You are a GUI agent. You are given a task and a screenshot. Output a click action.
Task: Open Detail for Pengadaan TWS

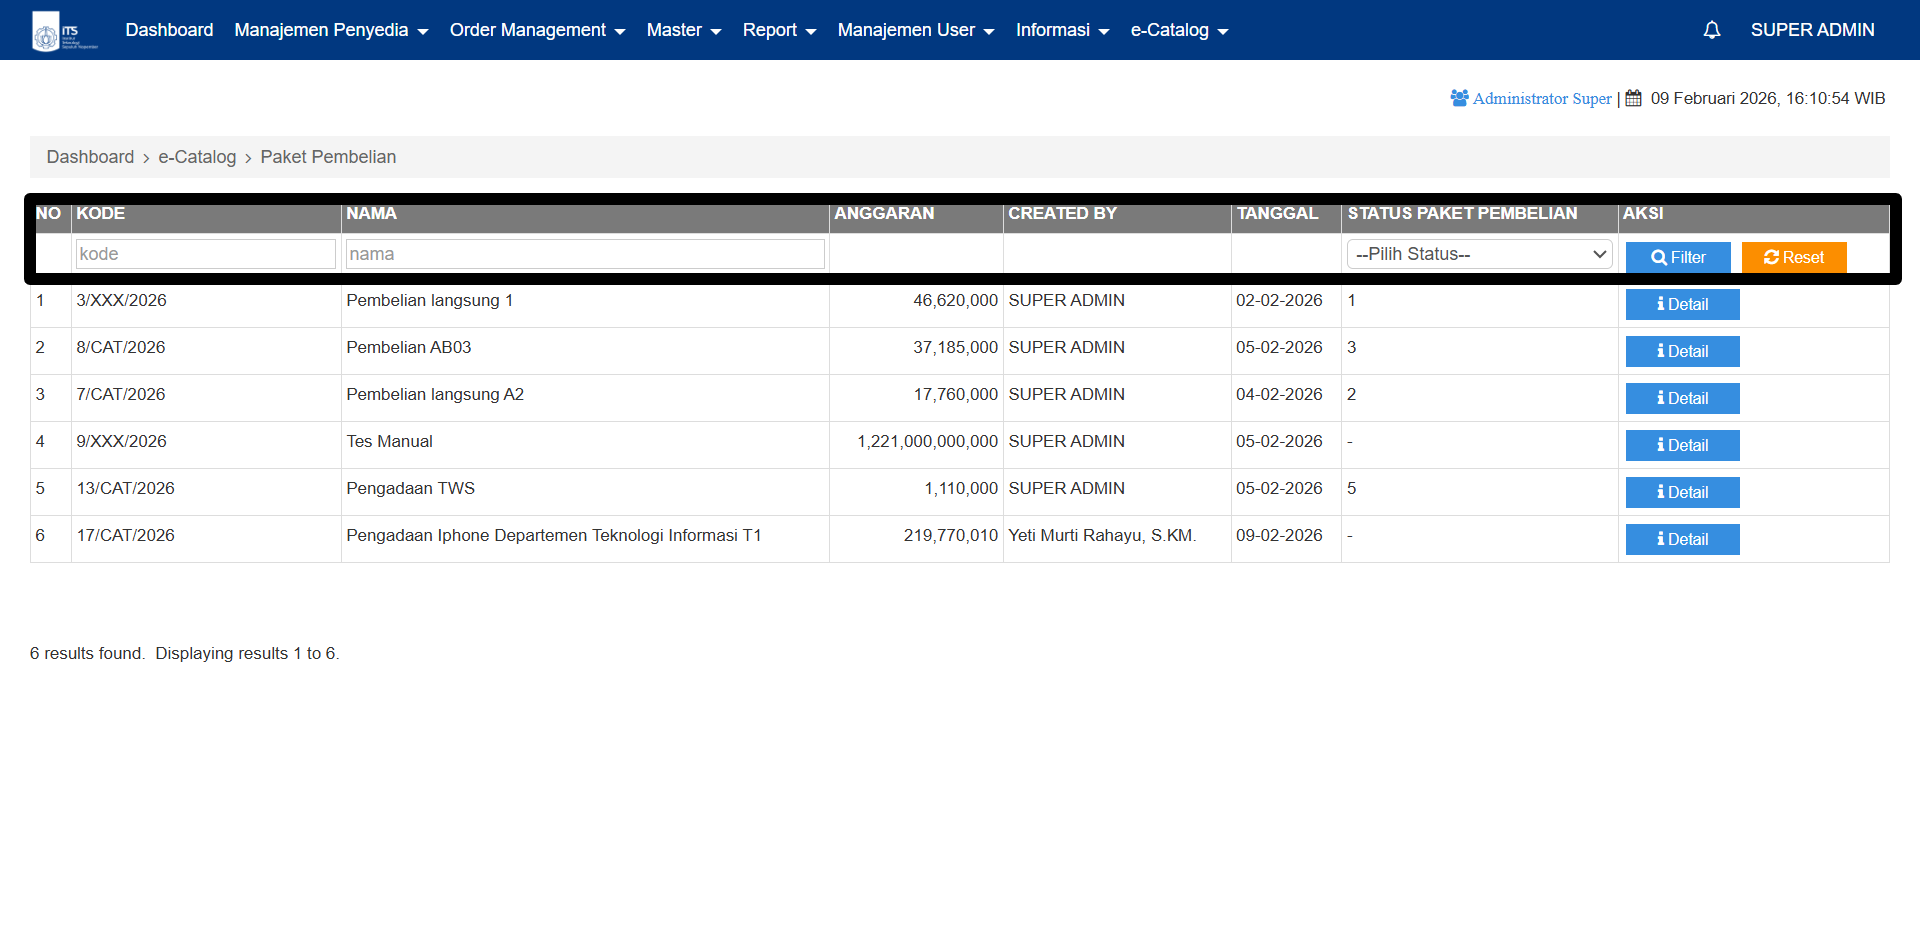tap(1682, 492)
